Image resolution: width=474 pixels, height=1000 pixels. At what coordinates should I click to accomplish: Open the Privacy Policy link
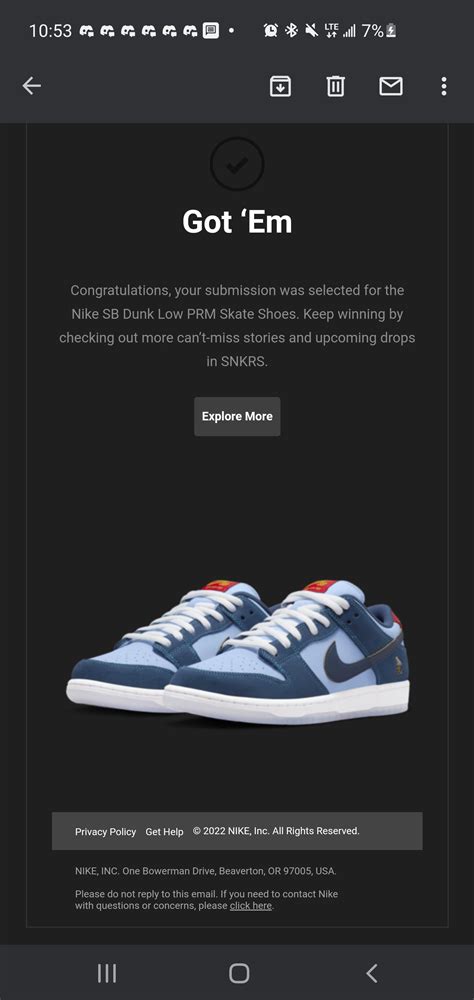(x=105, y=832)
